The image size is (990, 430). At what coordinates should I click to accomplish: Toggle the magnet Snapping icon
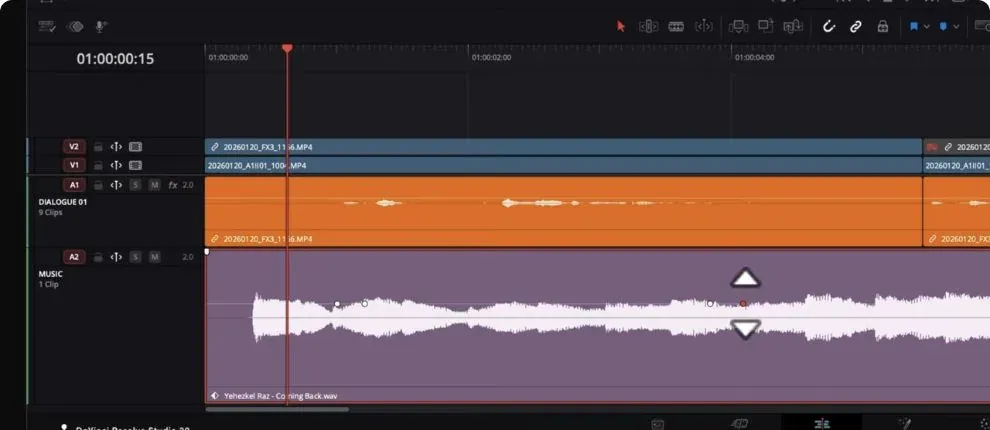click(x=828, y=27)
